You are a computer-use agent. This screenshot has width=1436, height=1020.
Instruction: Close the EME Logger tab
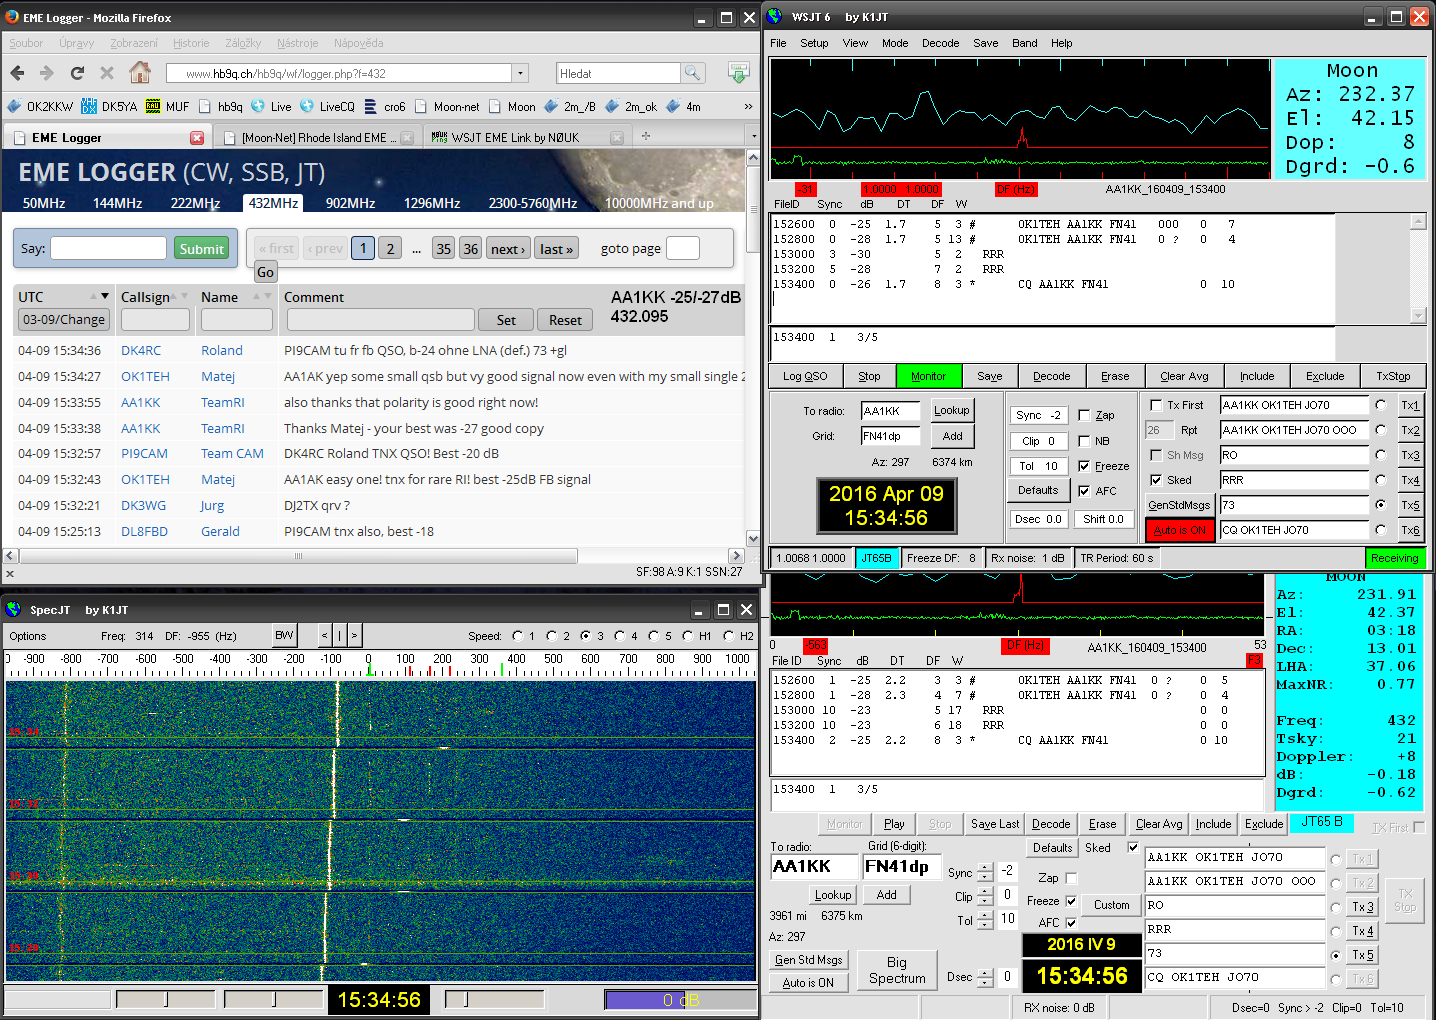coord(197,138)
